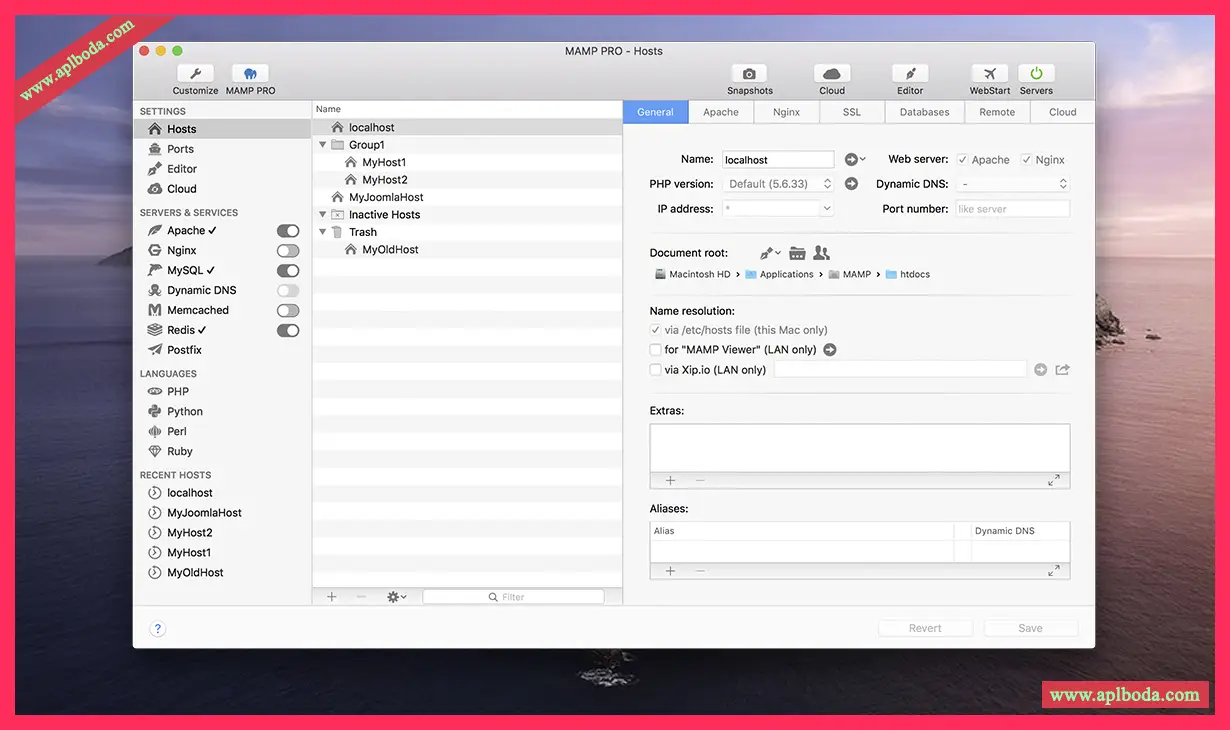Open the SSL tab

[851, 112]
